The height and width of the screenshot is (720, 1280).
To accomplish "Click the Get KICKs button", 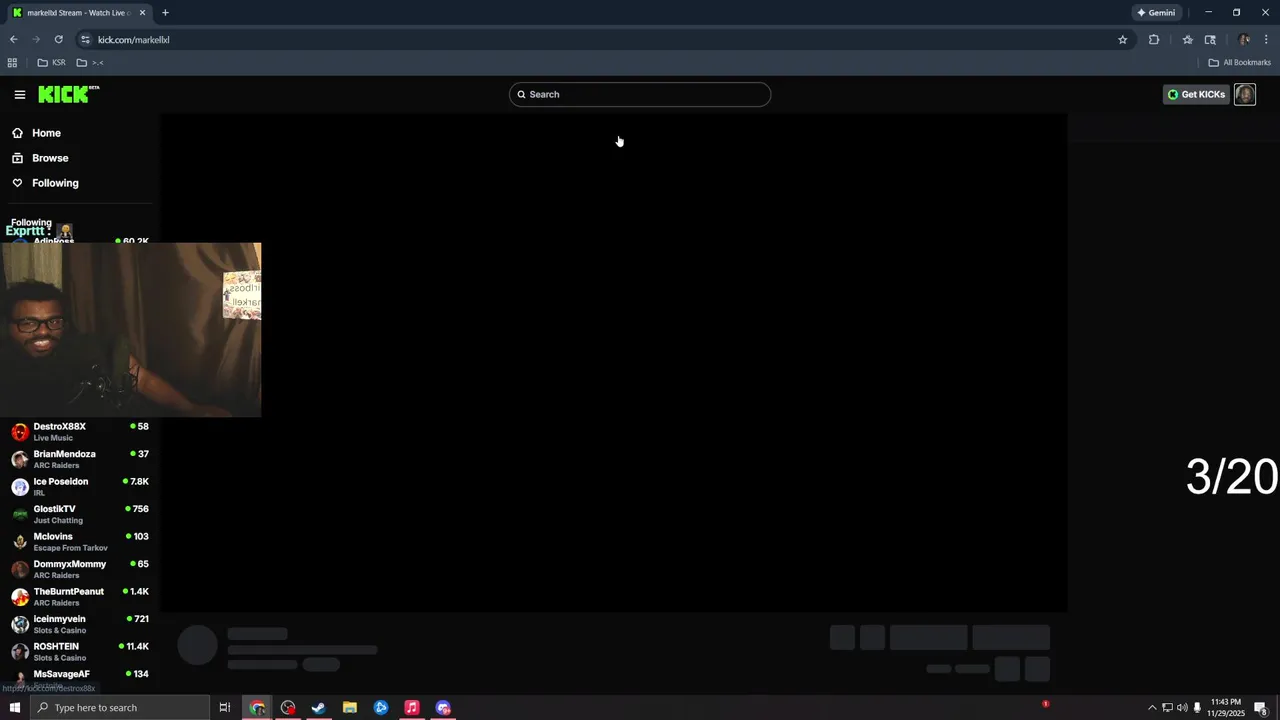I will [x=1196, y=94].
